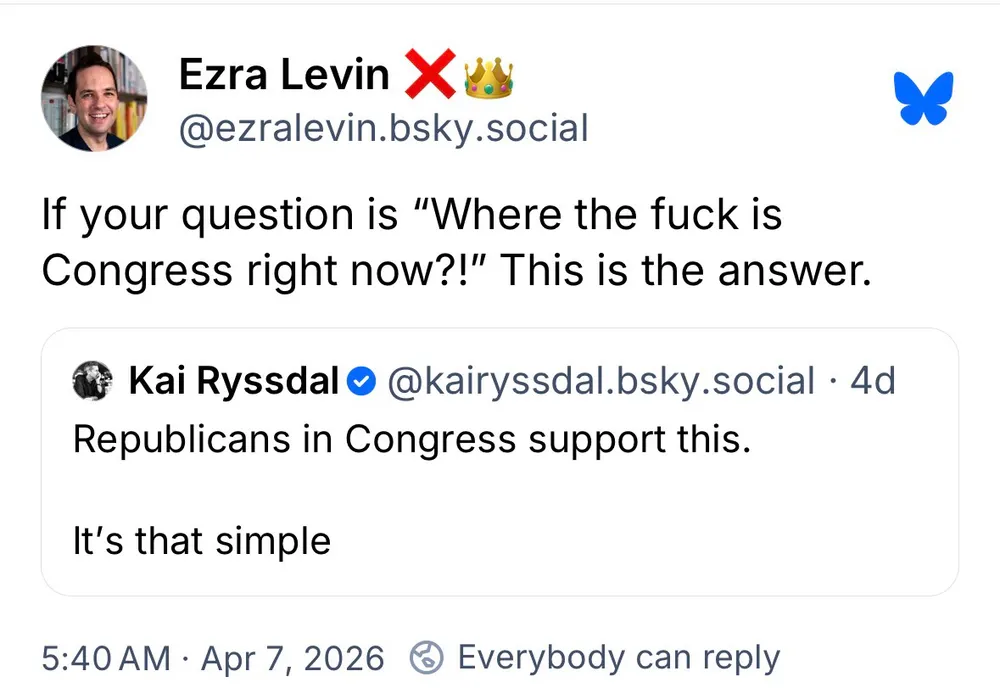Click the crown emoji next to the name
Viewport: 1000px width, 700px height.
[x=489, y=76]
